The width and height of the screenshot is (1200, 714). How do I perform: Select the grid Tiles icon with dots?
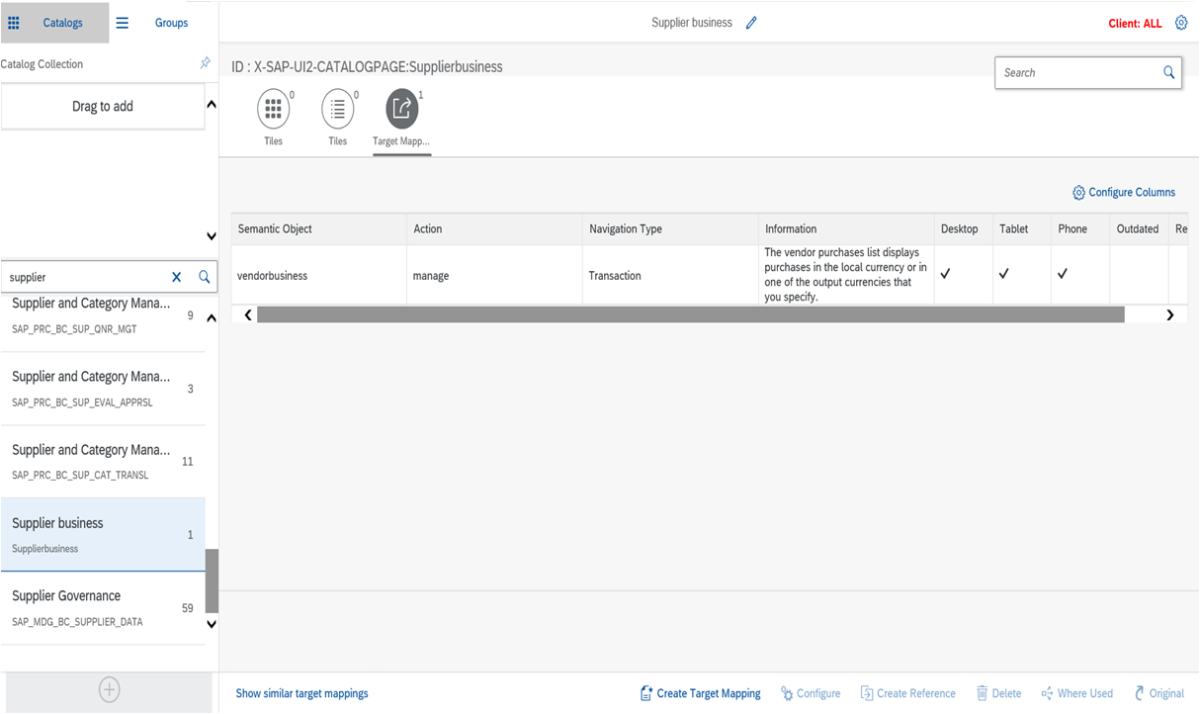(x=273, y=110)
